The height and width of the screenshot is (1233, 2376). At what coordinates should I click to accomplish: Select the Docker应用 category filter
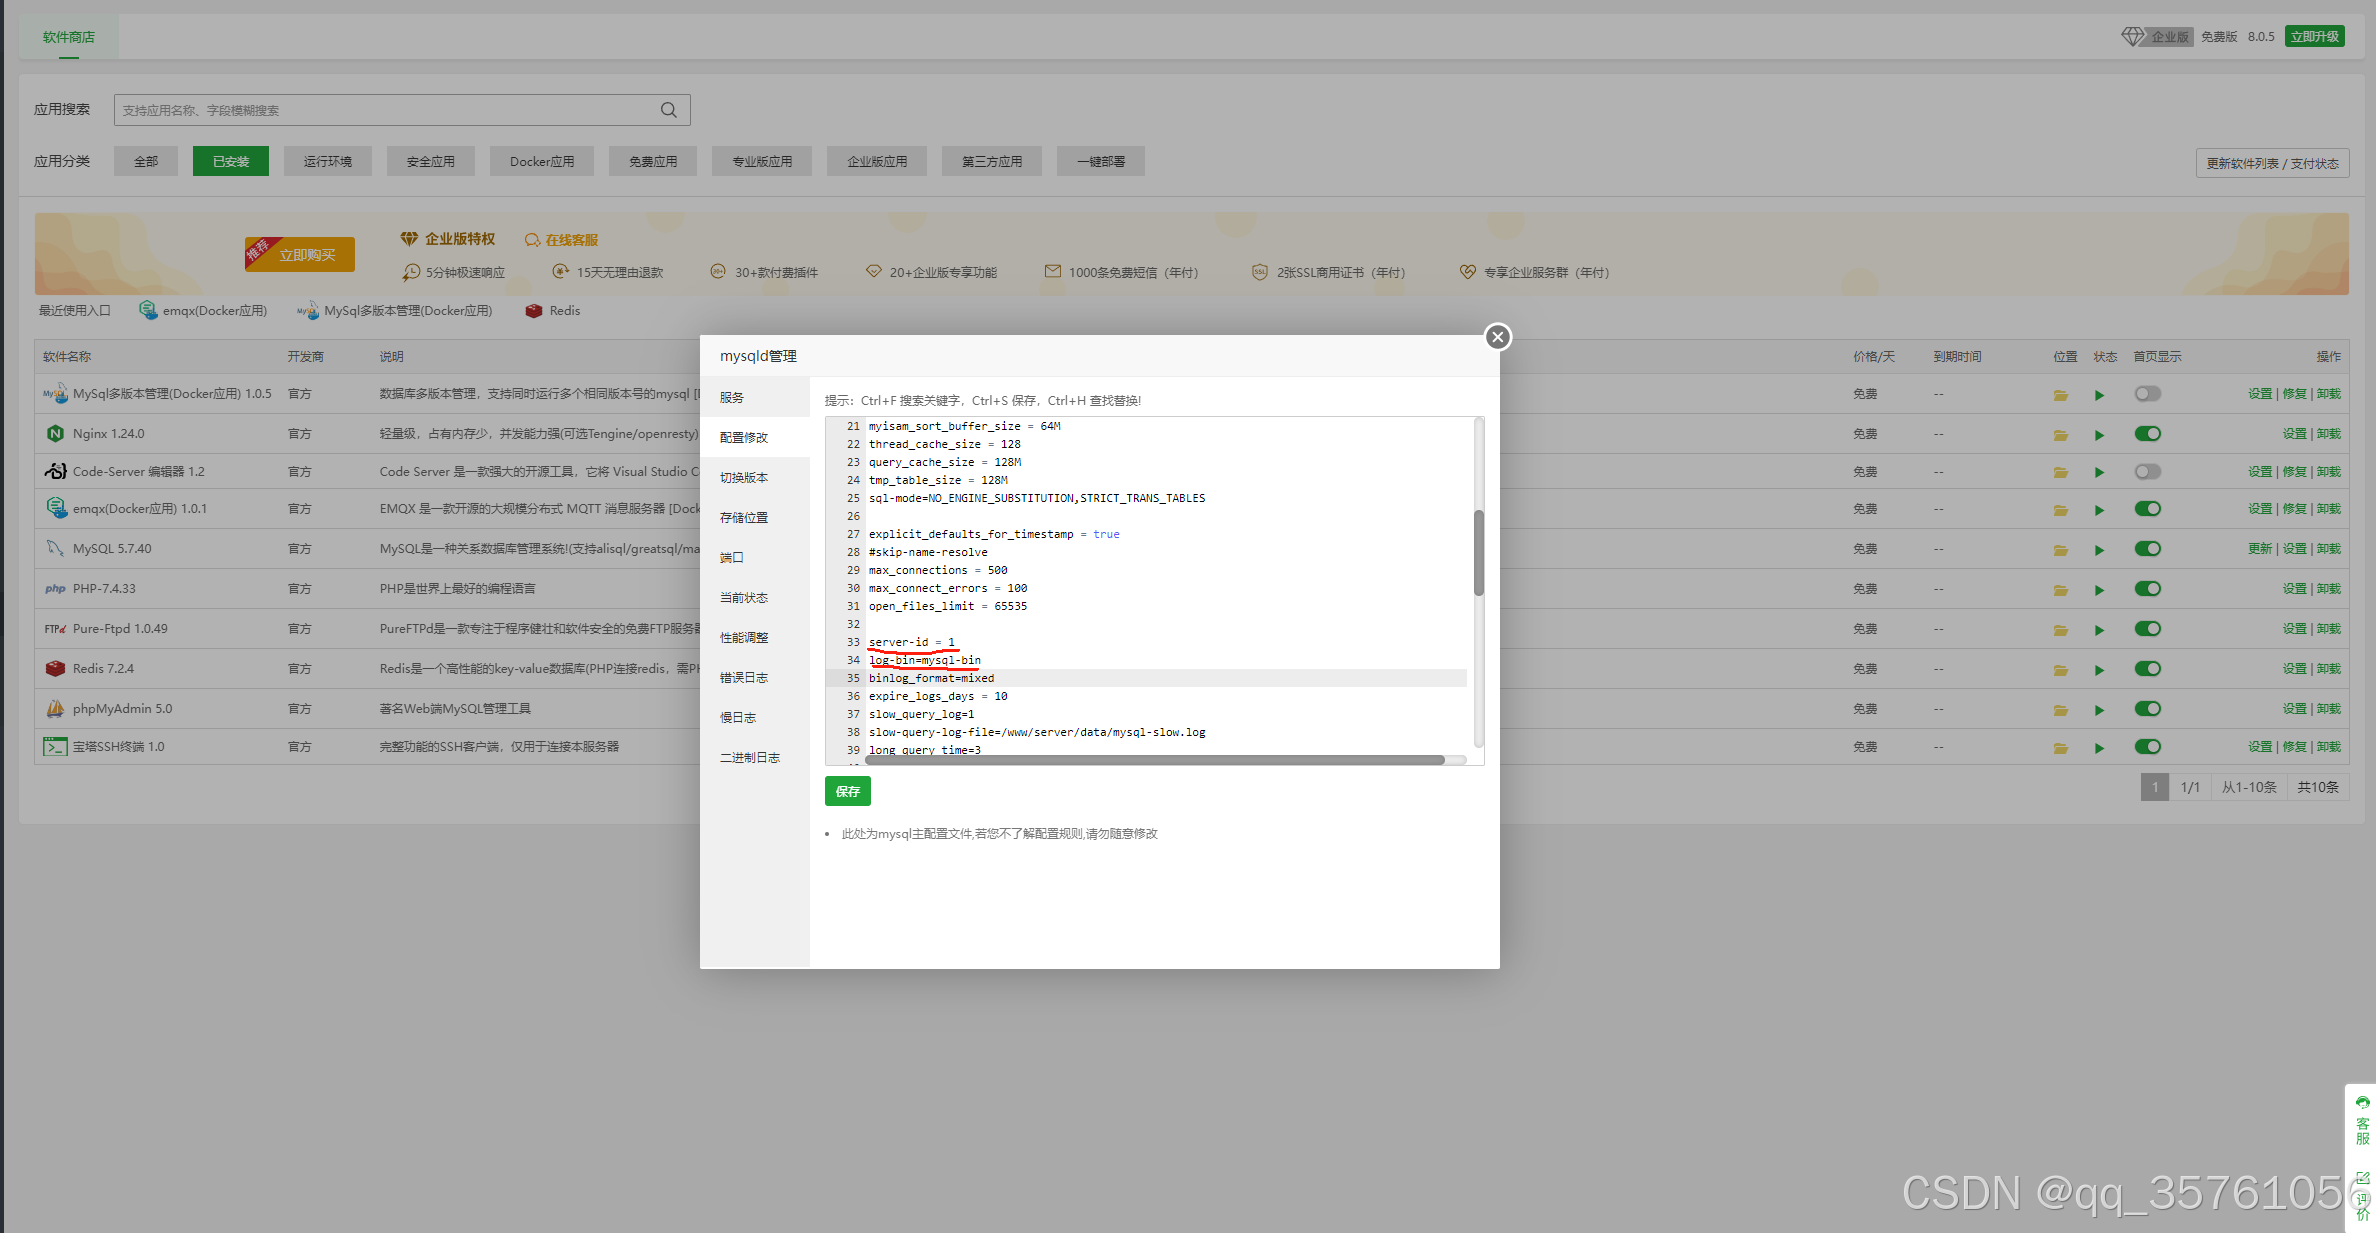point(541,161)
